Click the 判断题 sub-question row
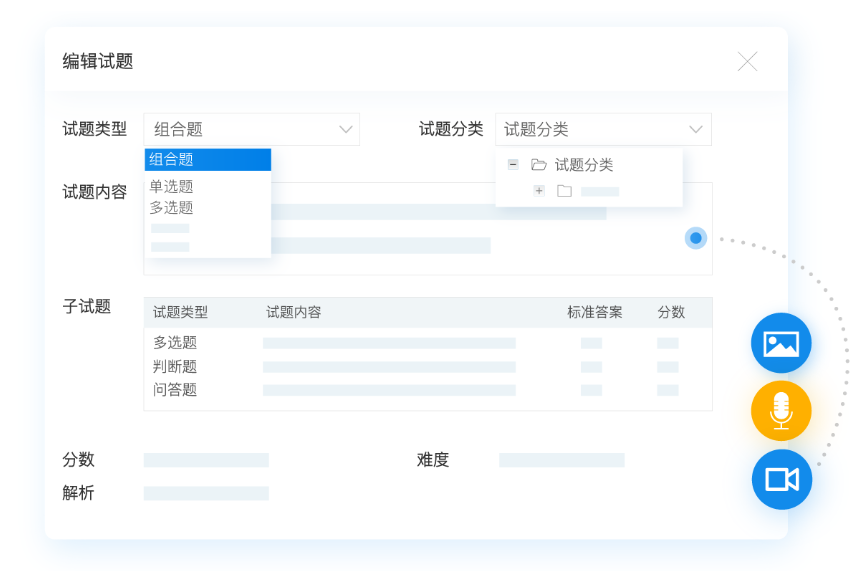The width and height of the screenshot is (865, 571). pyautogui.click(x=176, y=366)
